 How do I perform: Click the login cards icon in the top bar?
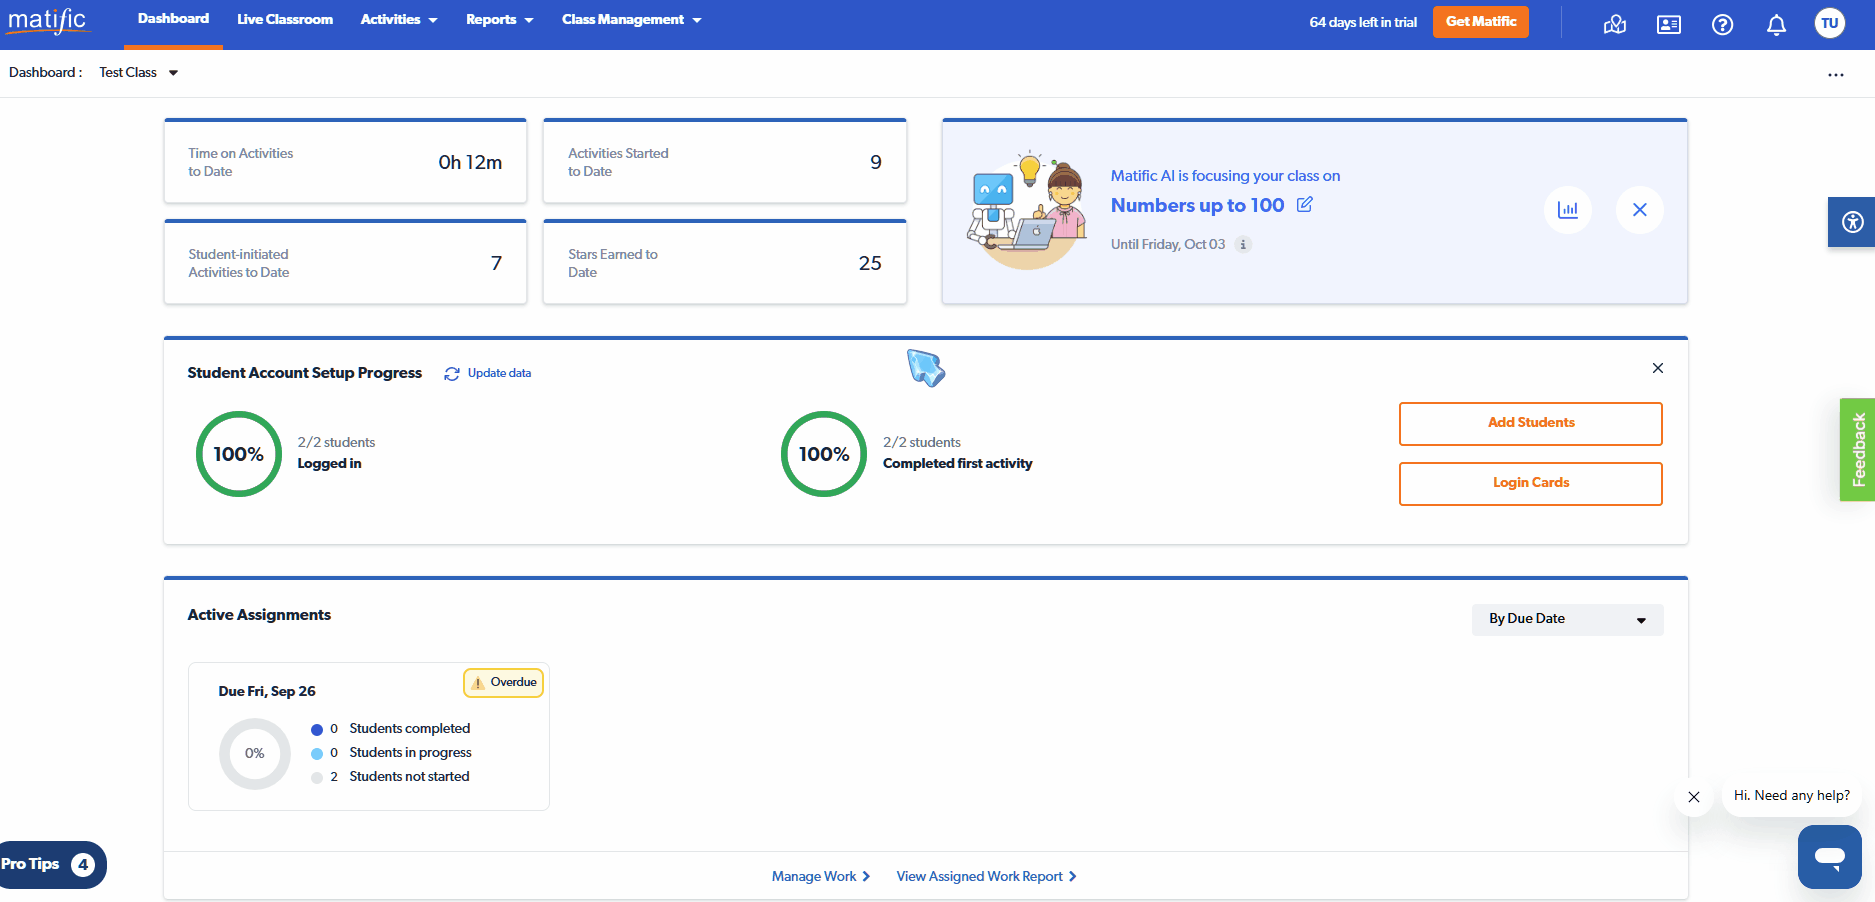click(x=1668, y=25)
